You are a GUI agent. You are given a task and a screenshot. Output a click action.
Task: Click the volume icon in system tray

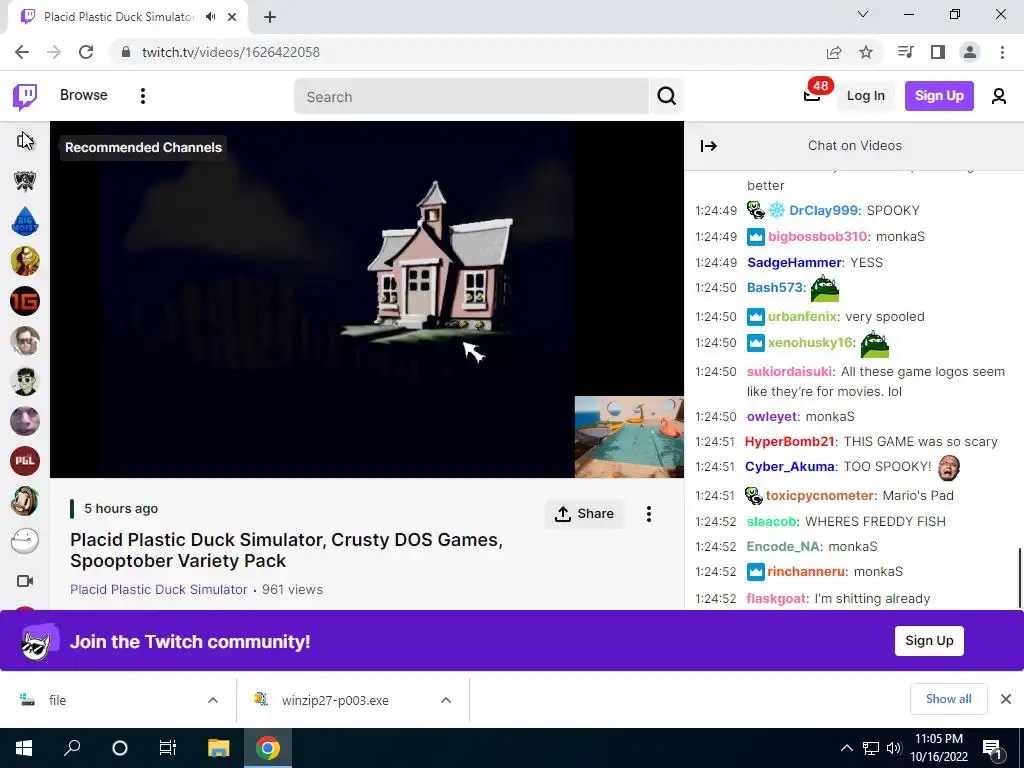tap(895, 748)
